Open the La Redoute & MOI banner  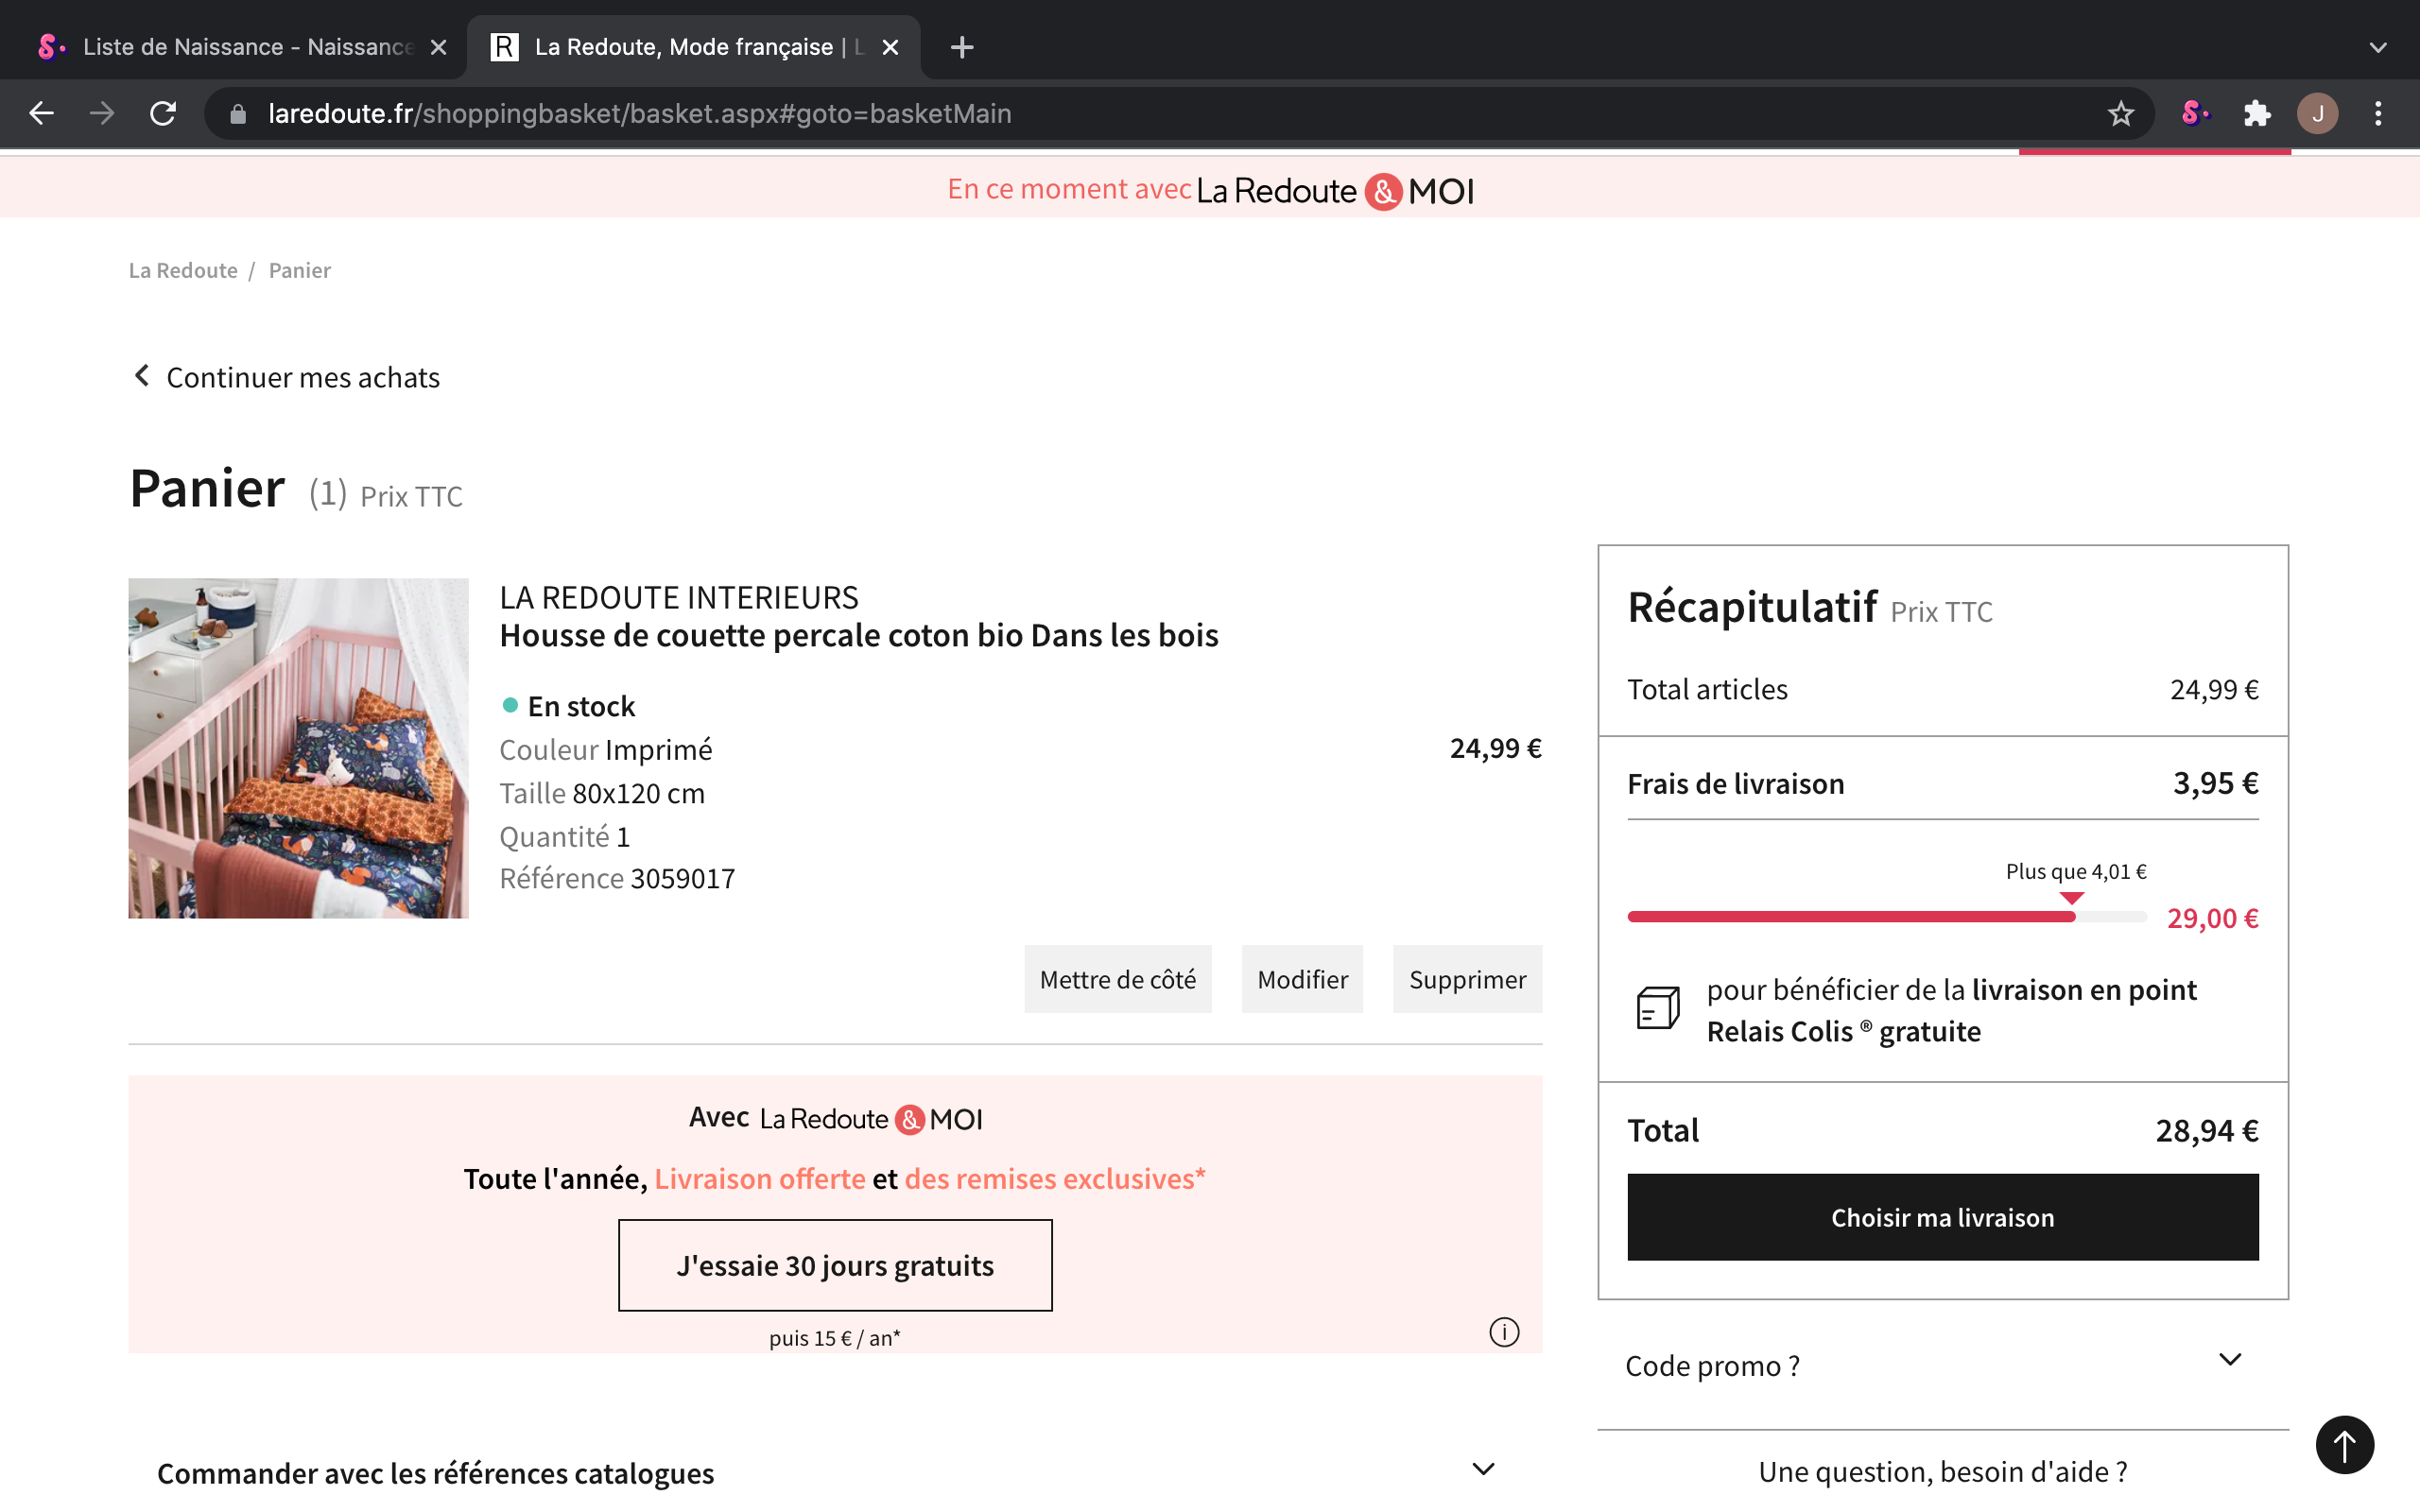(1210, 189)
